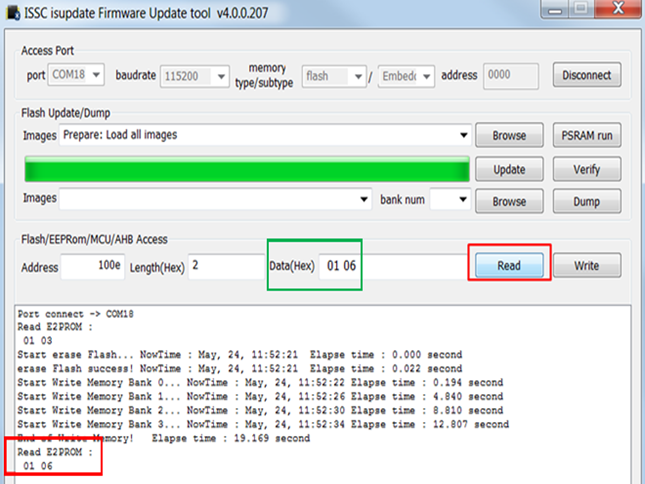Click the green flash progress bar

point(246,169)
